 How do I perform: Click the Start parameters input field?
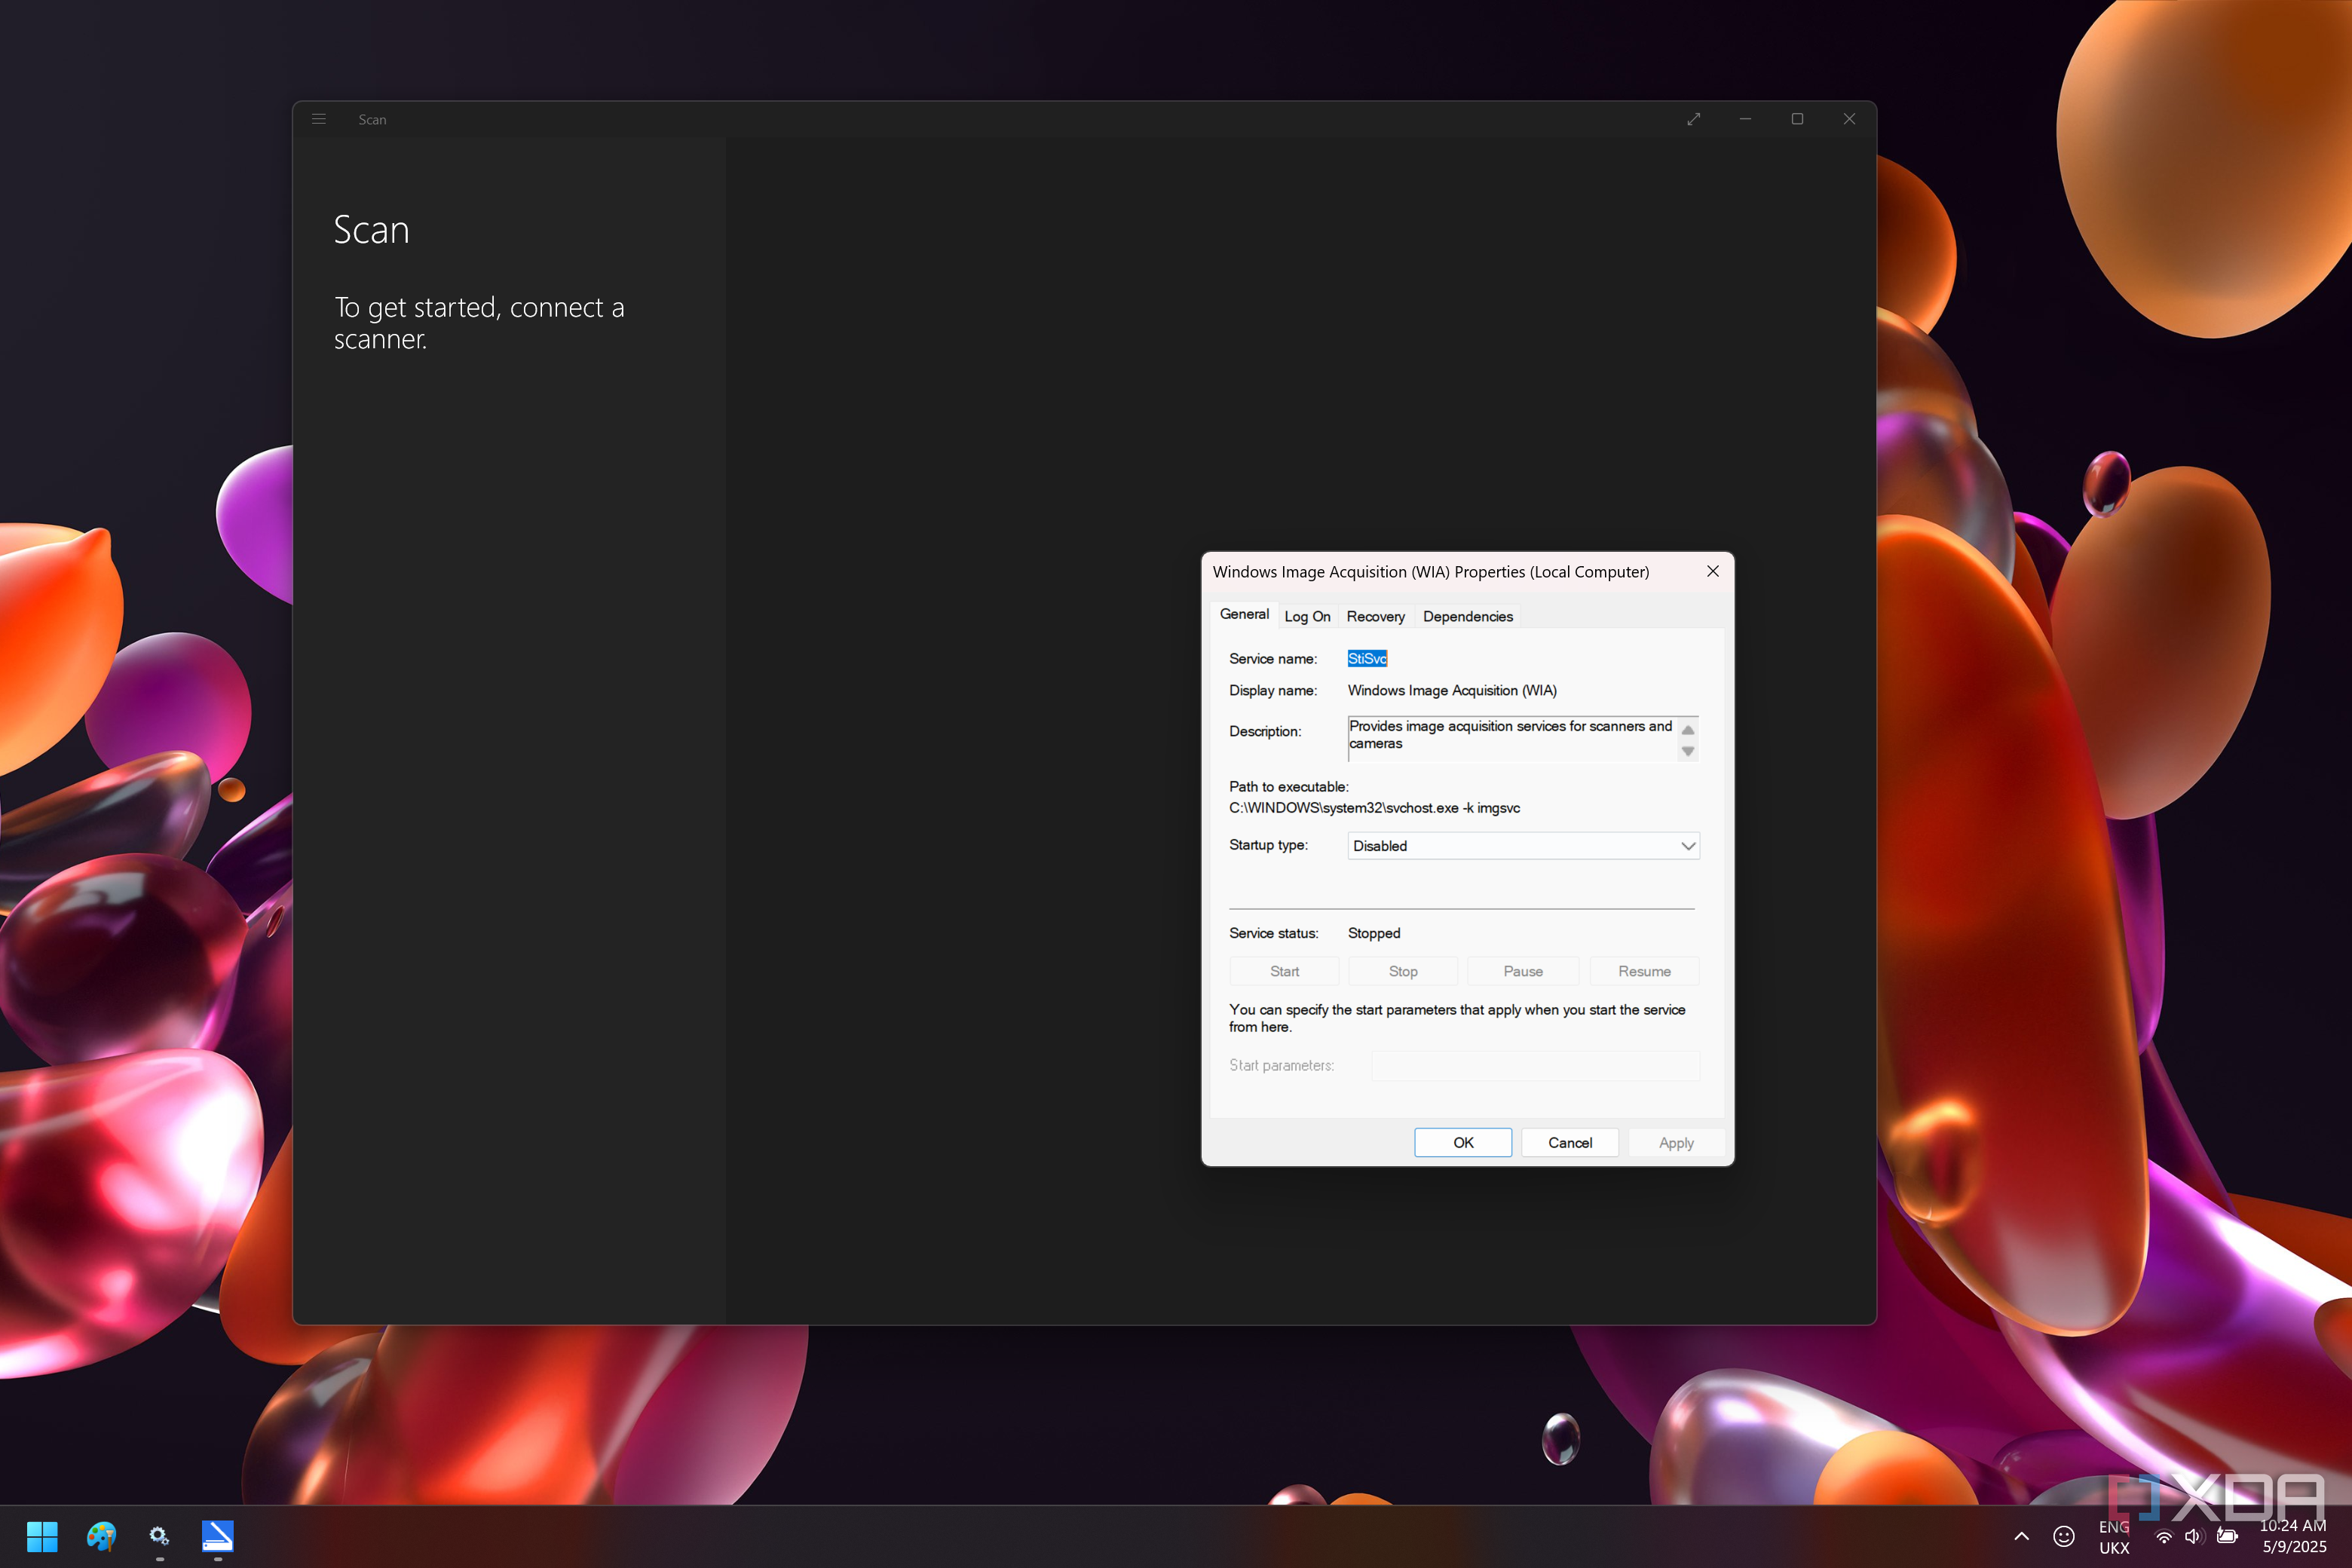pyautogui.click(x=1535, y=1065)
